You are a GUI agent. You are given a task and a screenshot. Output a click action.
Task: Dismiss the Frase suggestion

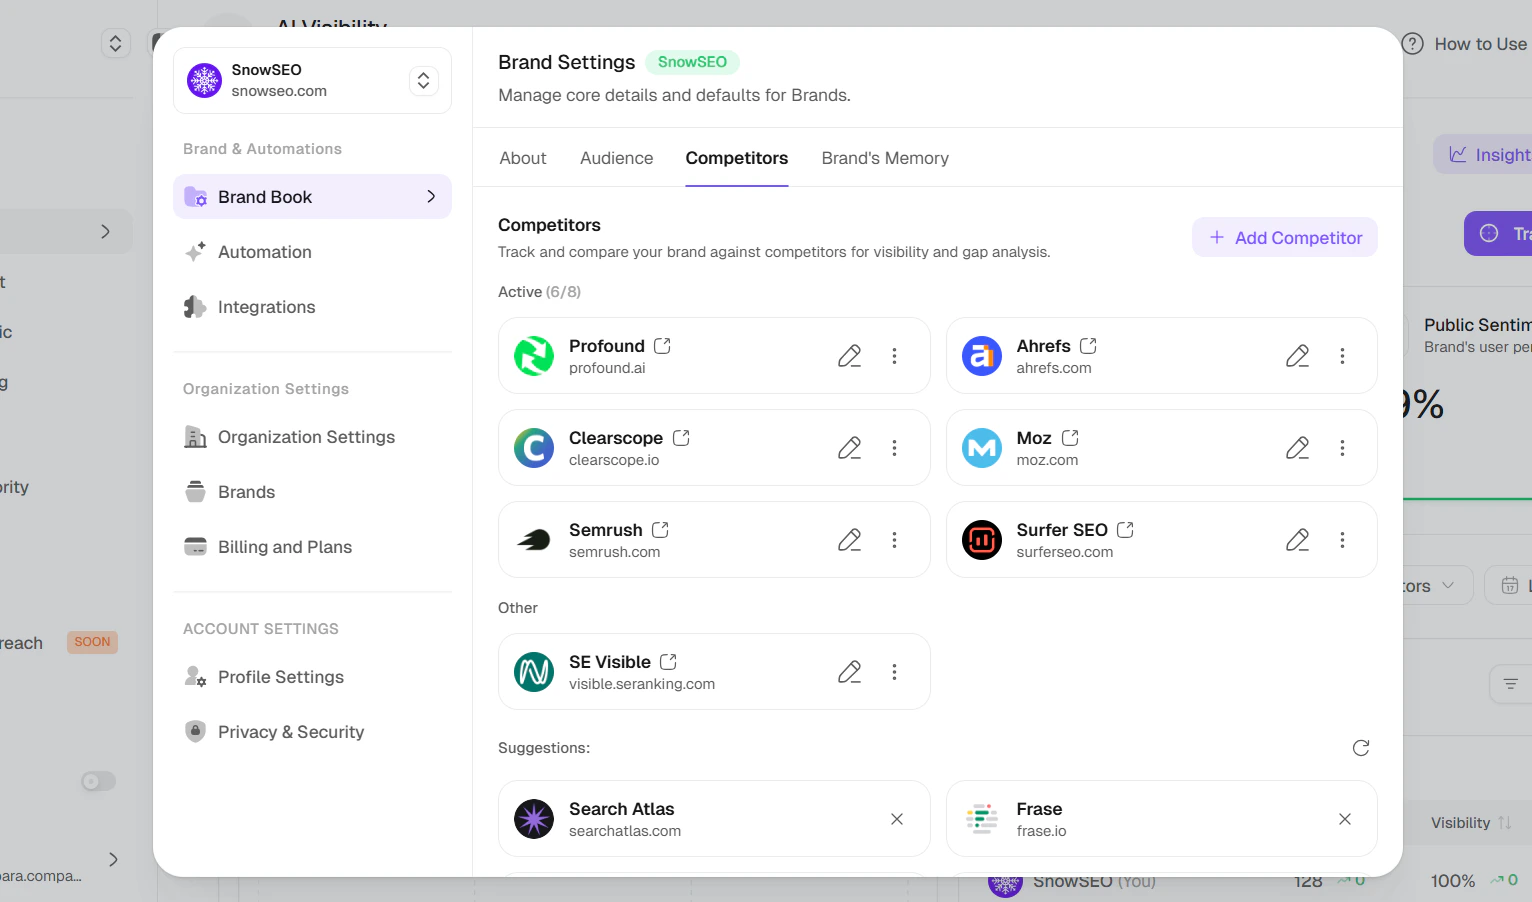click(x=1344, y=818)
